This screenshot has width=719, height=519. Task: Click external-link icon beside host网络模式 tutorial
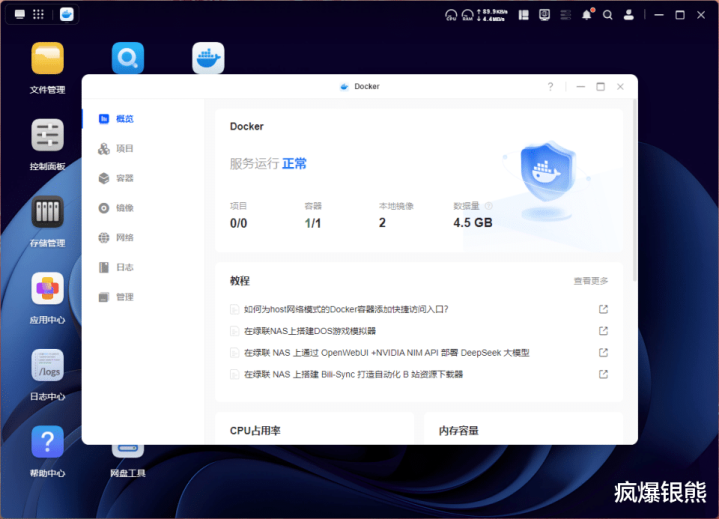[603, 309]
